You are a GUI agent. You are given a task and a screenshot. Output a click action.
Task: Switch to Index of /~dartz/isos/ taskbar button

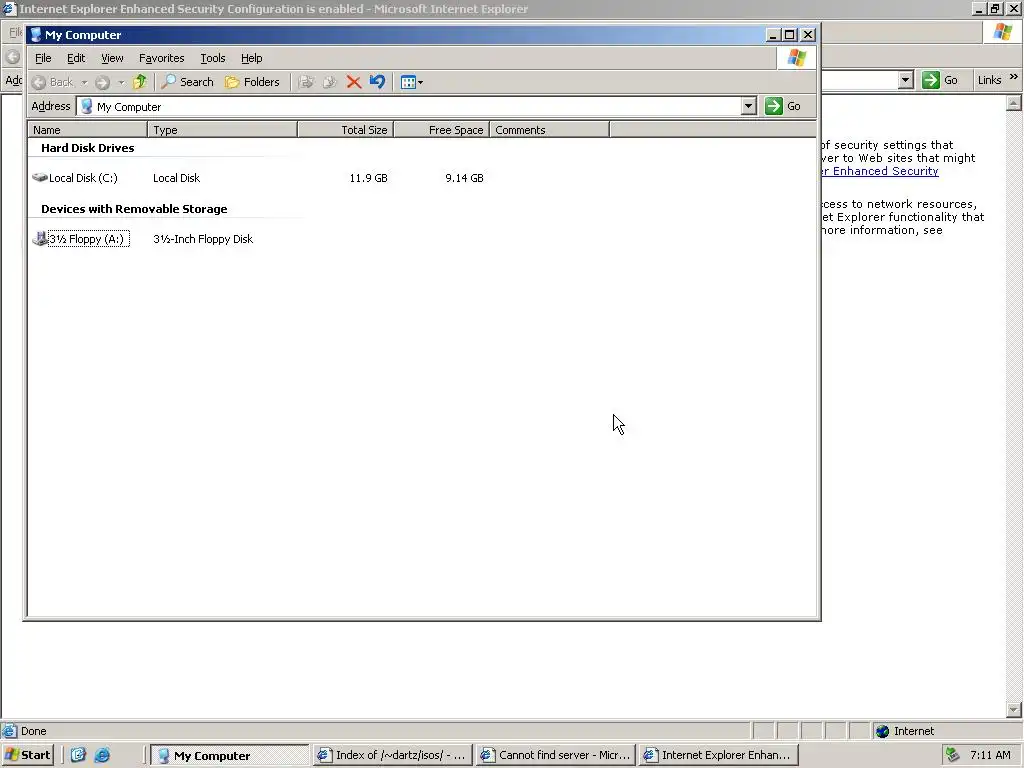(x=392, y=755)
